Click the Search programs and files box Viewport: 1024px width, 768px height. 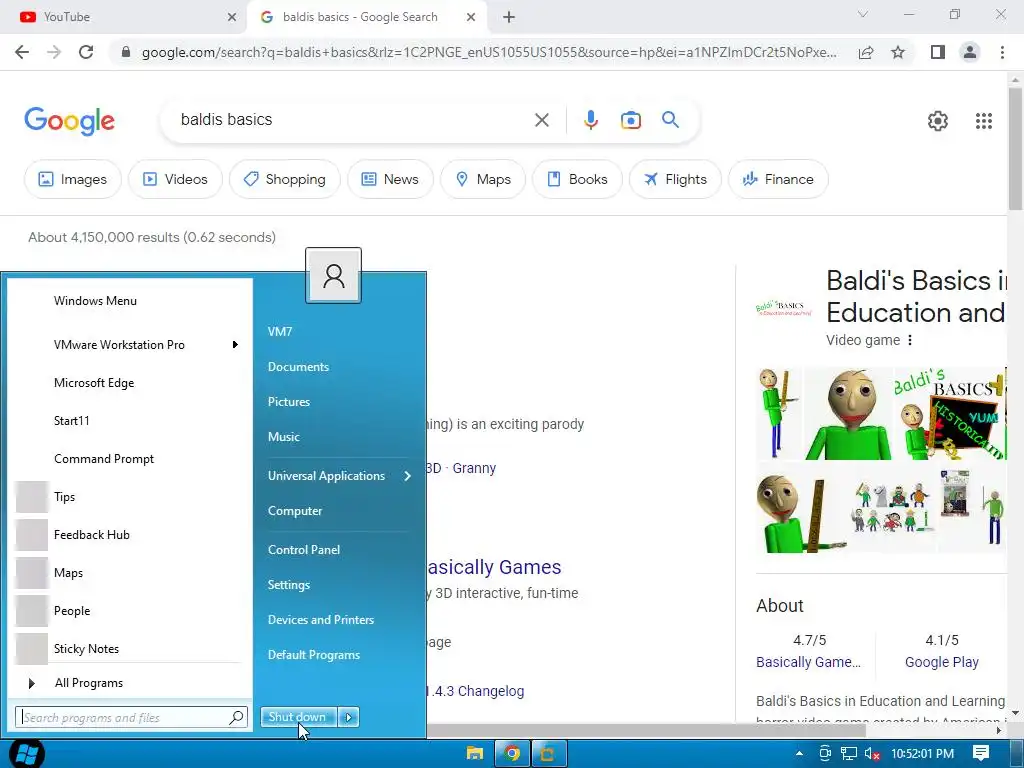point(131,718)
